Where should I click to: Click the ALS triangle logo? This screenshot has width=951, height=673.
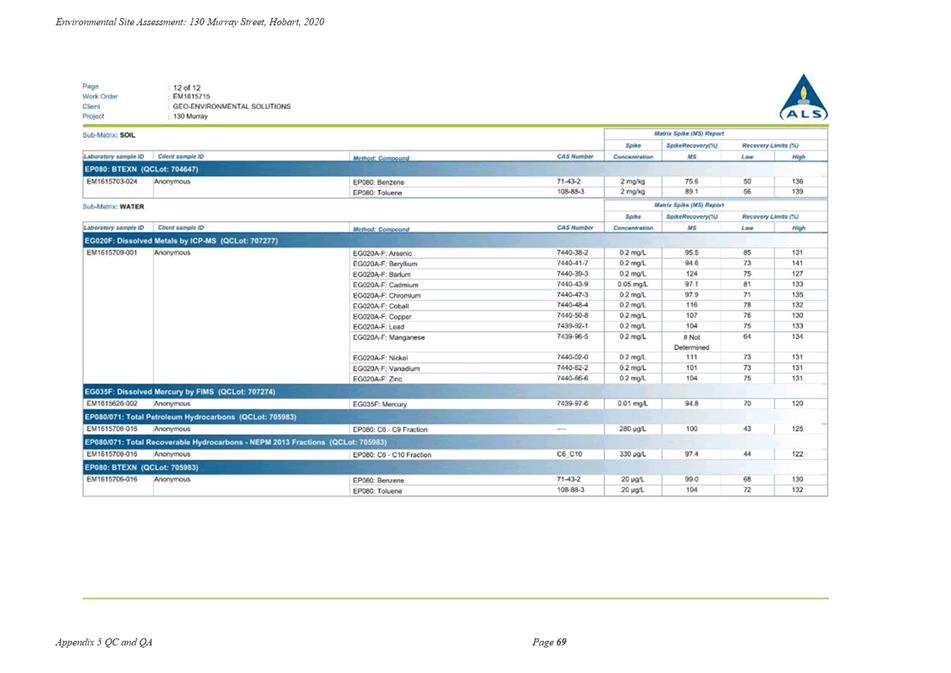click(803, 98)
